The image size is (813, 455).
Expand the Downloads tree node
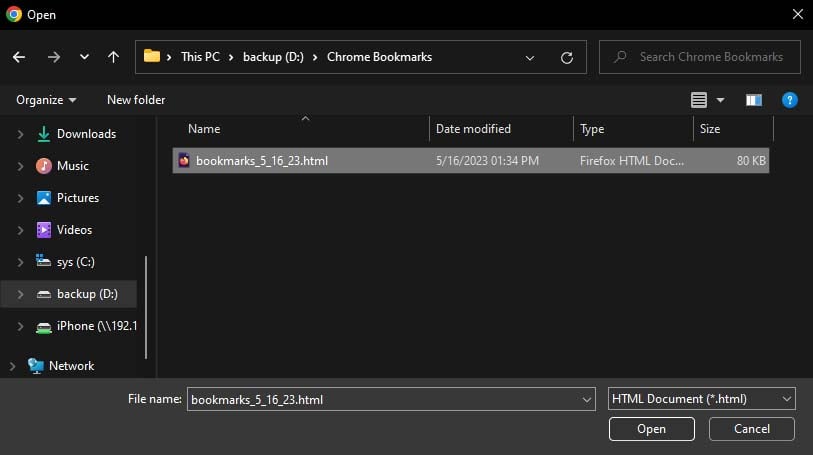[20, 134]
